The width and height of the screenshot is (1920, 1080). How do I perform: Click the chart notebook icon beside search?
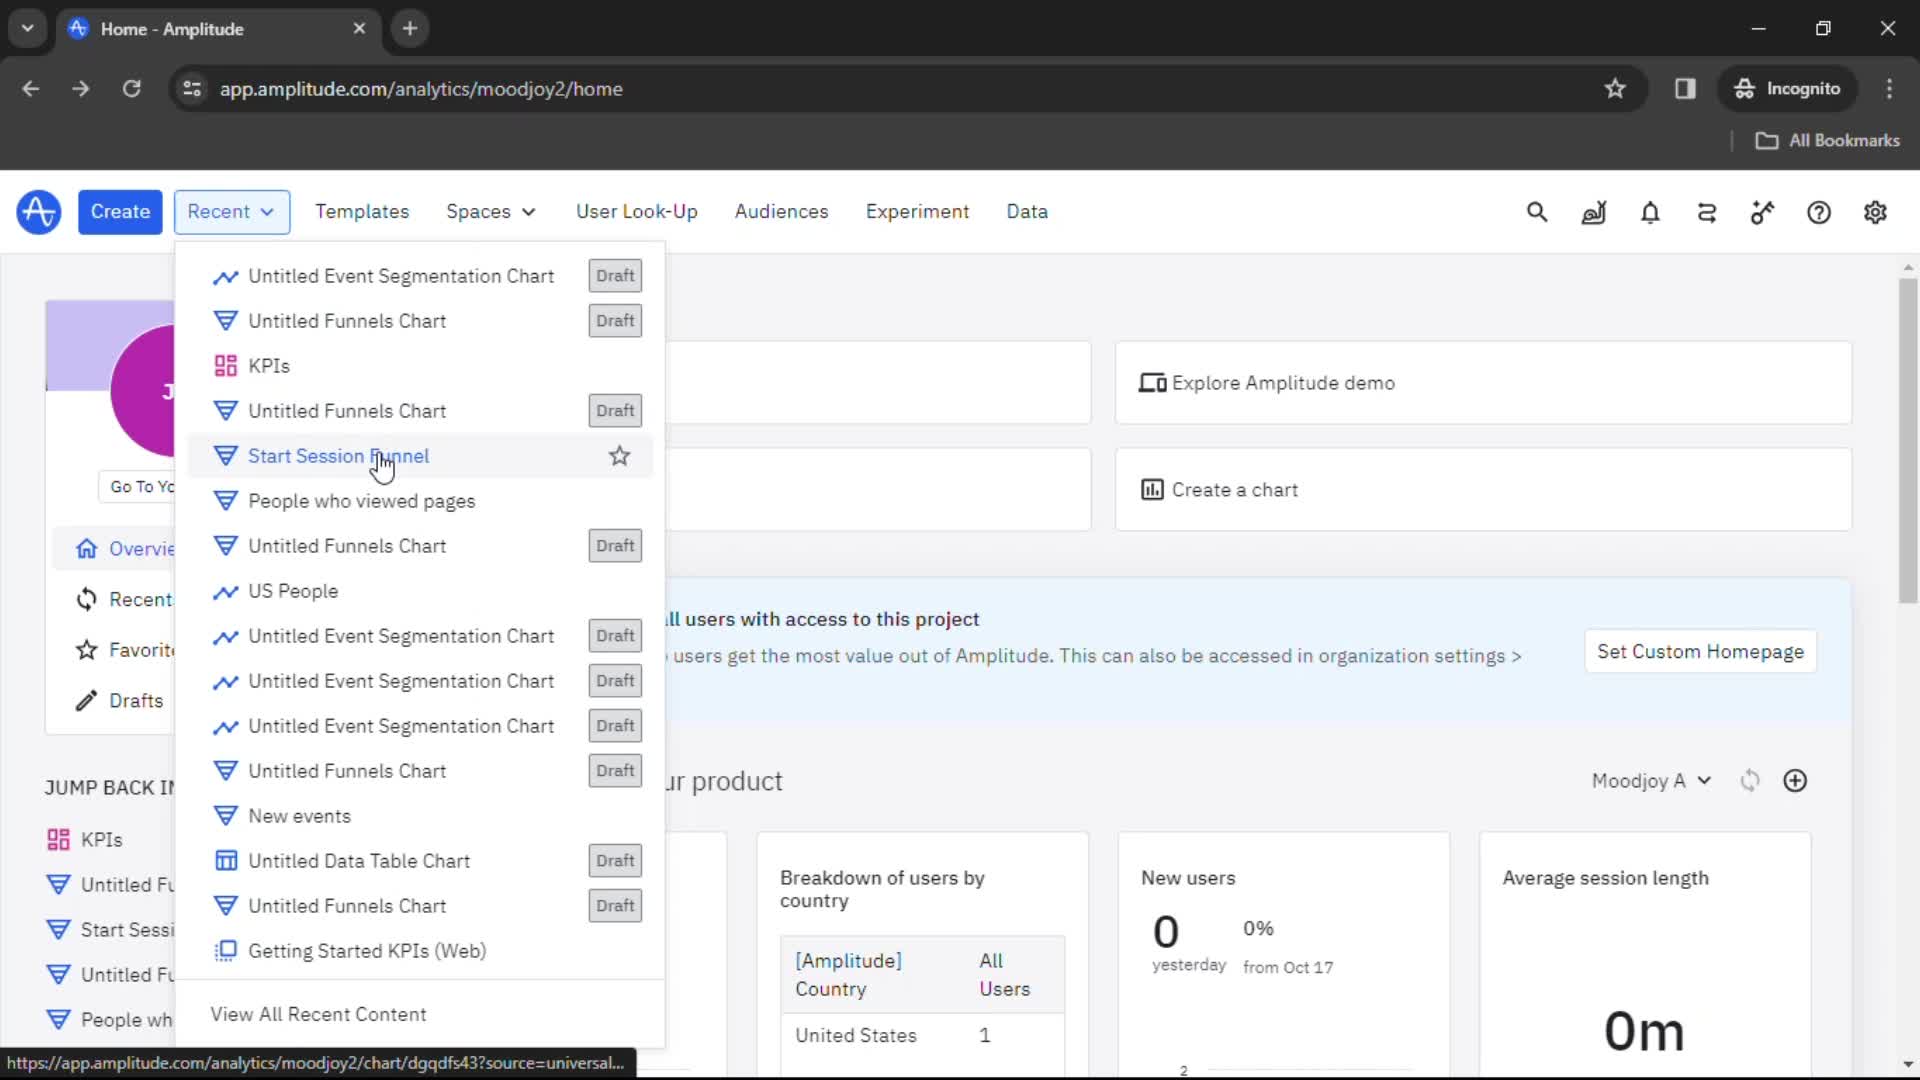pyautogui.click(x=1594, y=212)
